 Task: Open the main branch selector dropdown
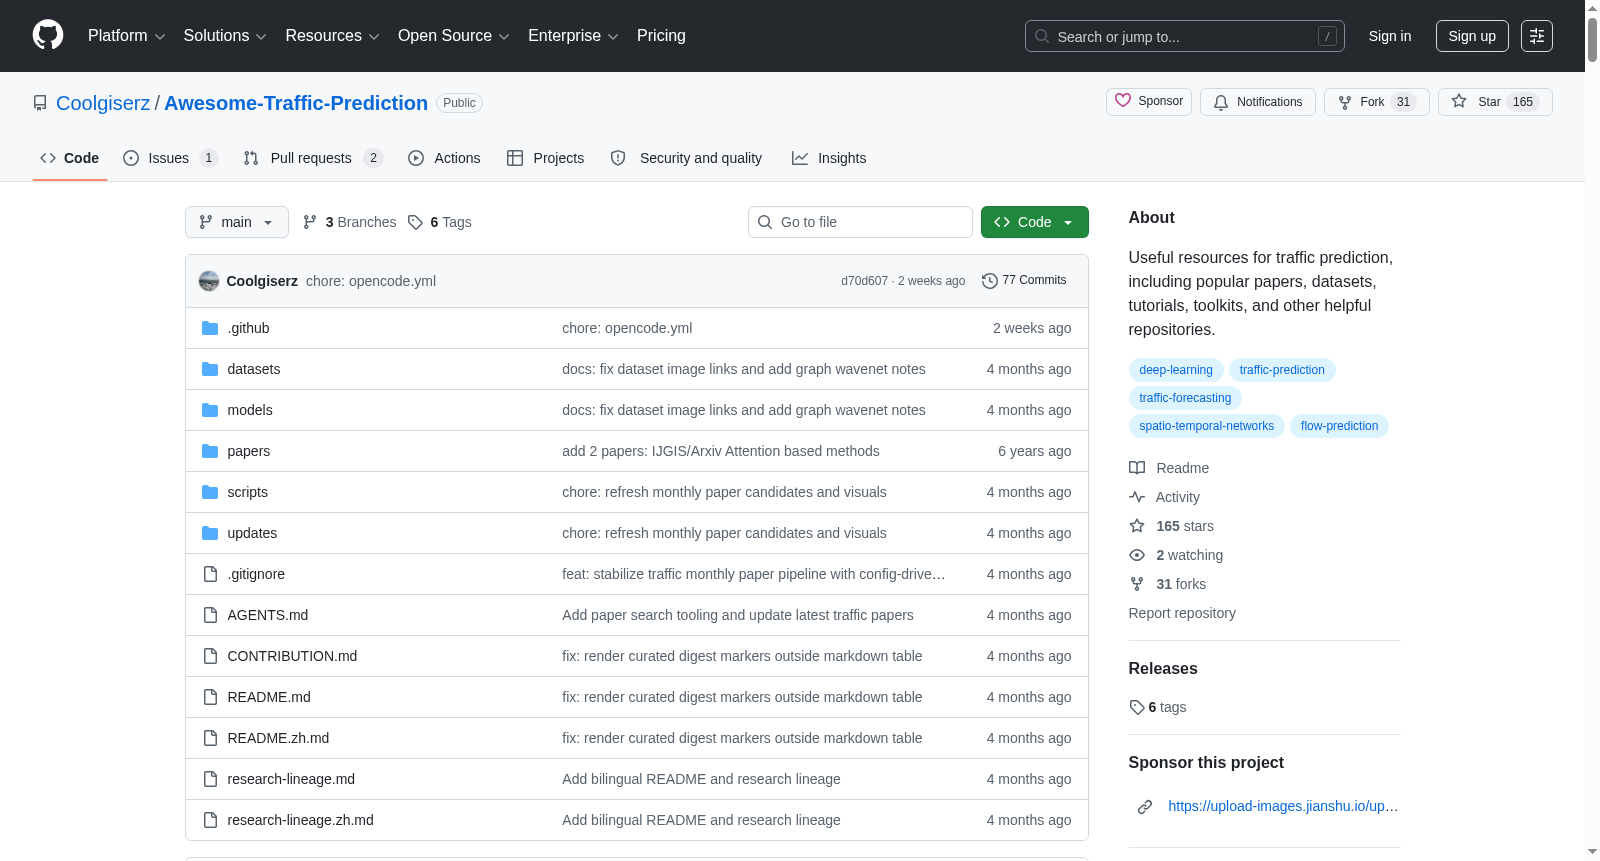[237, 222]
